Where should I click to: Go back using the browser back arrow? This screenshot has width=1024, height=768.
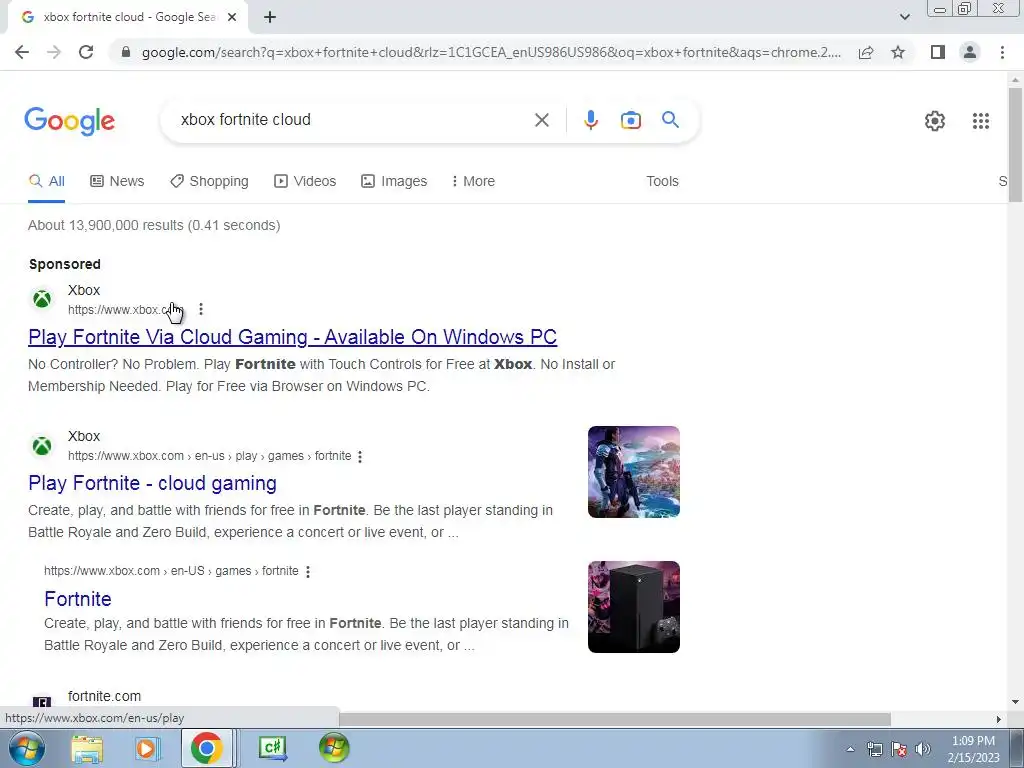coord(22,52)
